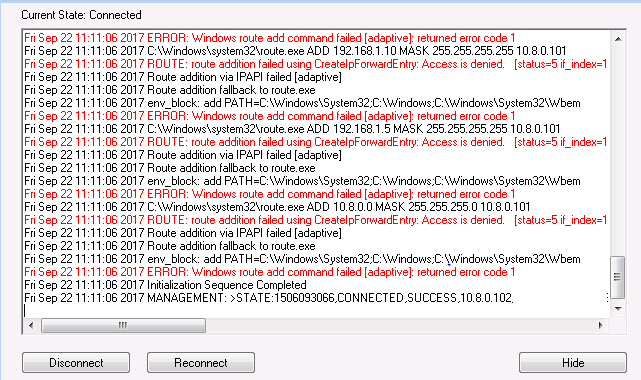Click the first red ERROR log line
This screenshot has height=380, width=641.
(x=269, y=38)
